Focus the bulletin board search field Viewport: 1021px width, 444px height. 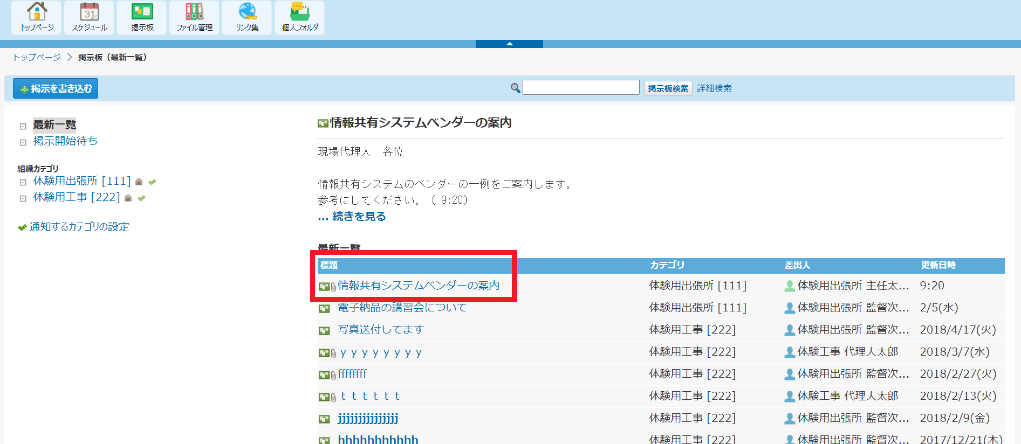[581, 88]
